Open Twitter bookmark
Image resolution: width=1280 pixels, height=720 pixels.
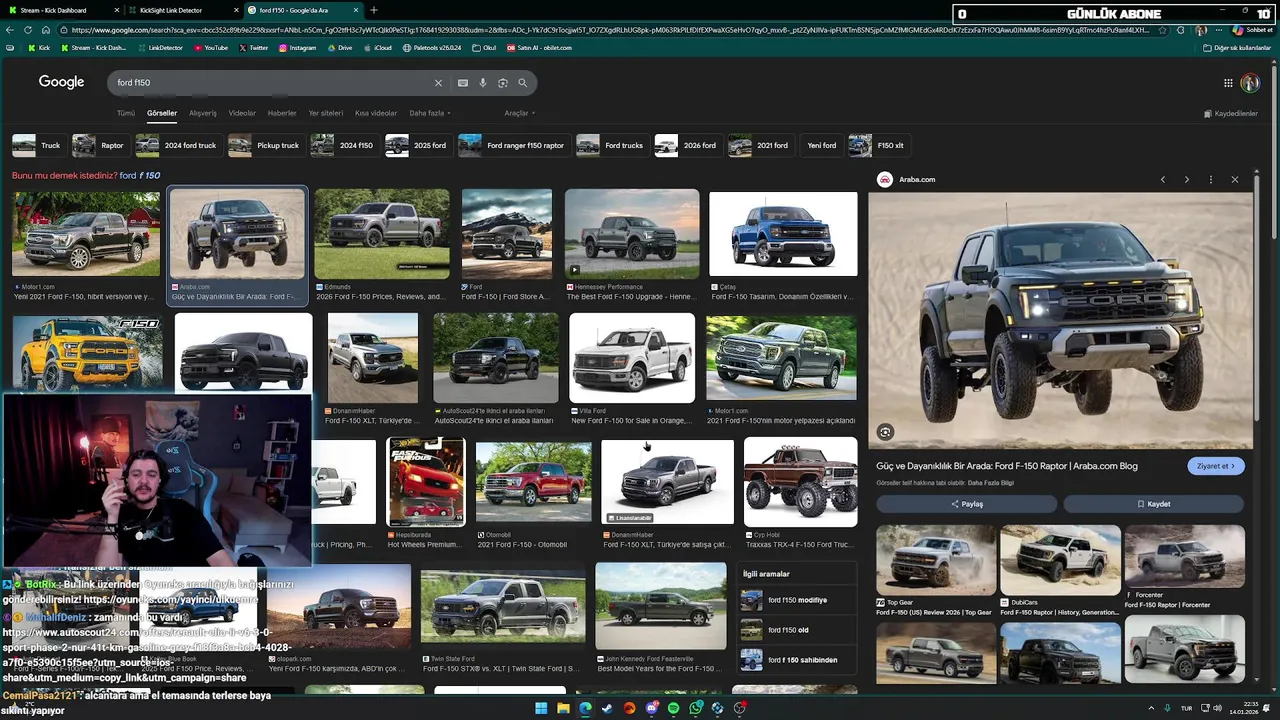(253, 48)
